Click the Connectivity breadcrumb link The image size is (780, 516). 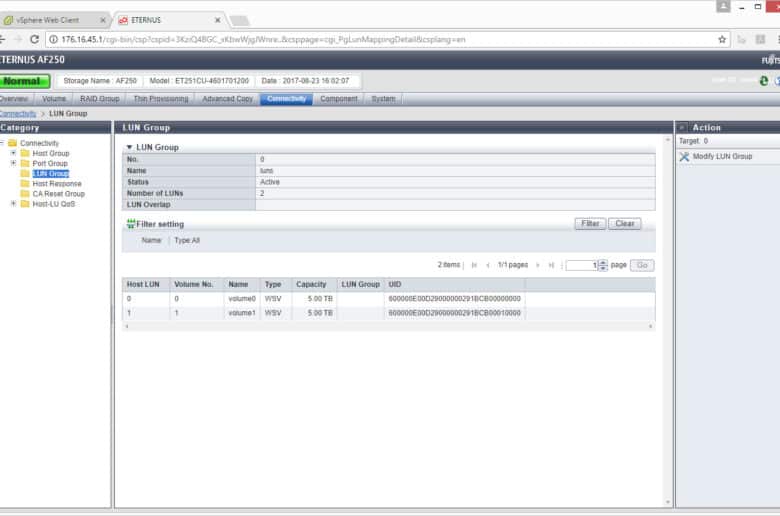point(18,113)
